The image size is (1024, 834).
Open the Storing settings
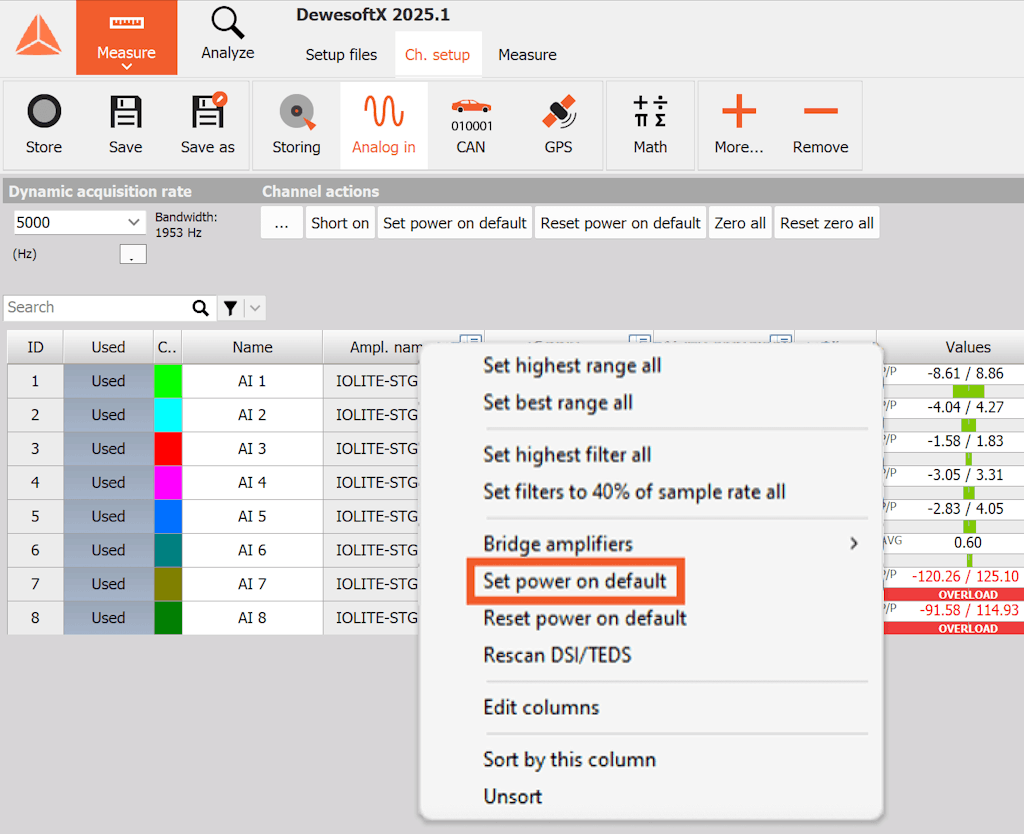(296, 125)
